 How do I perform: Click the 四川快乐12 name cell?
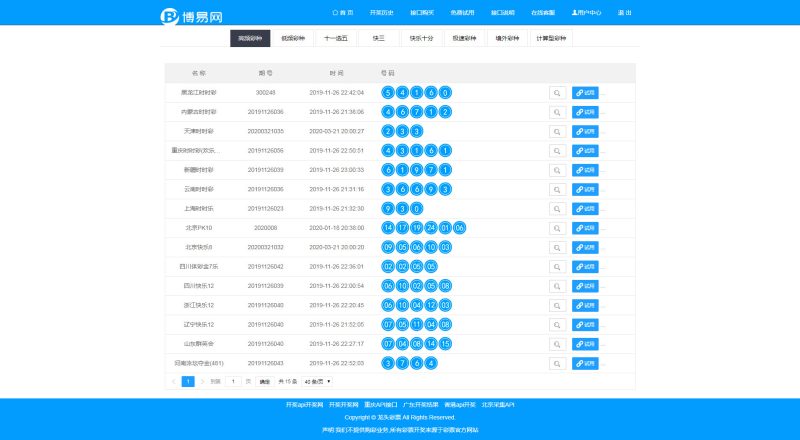[198, 286]
